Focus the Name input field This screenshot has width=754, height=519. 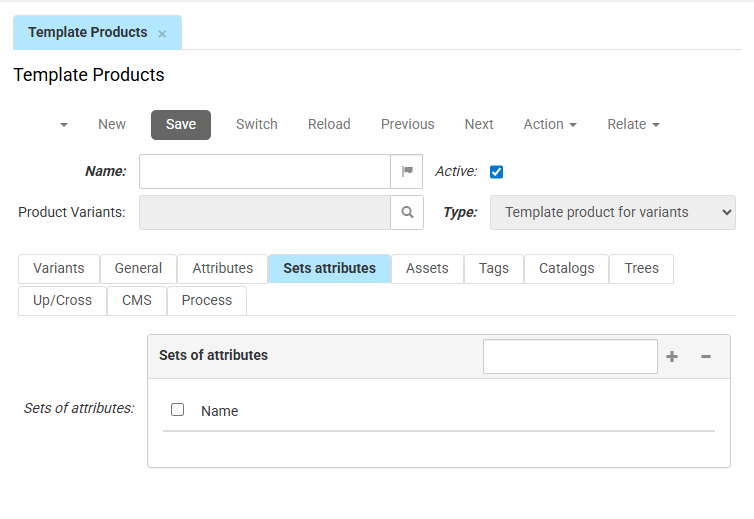click(x=265, y=172)
